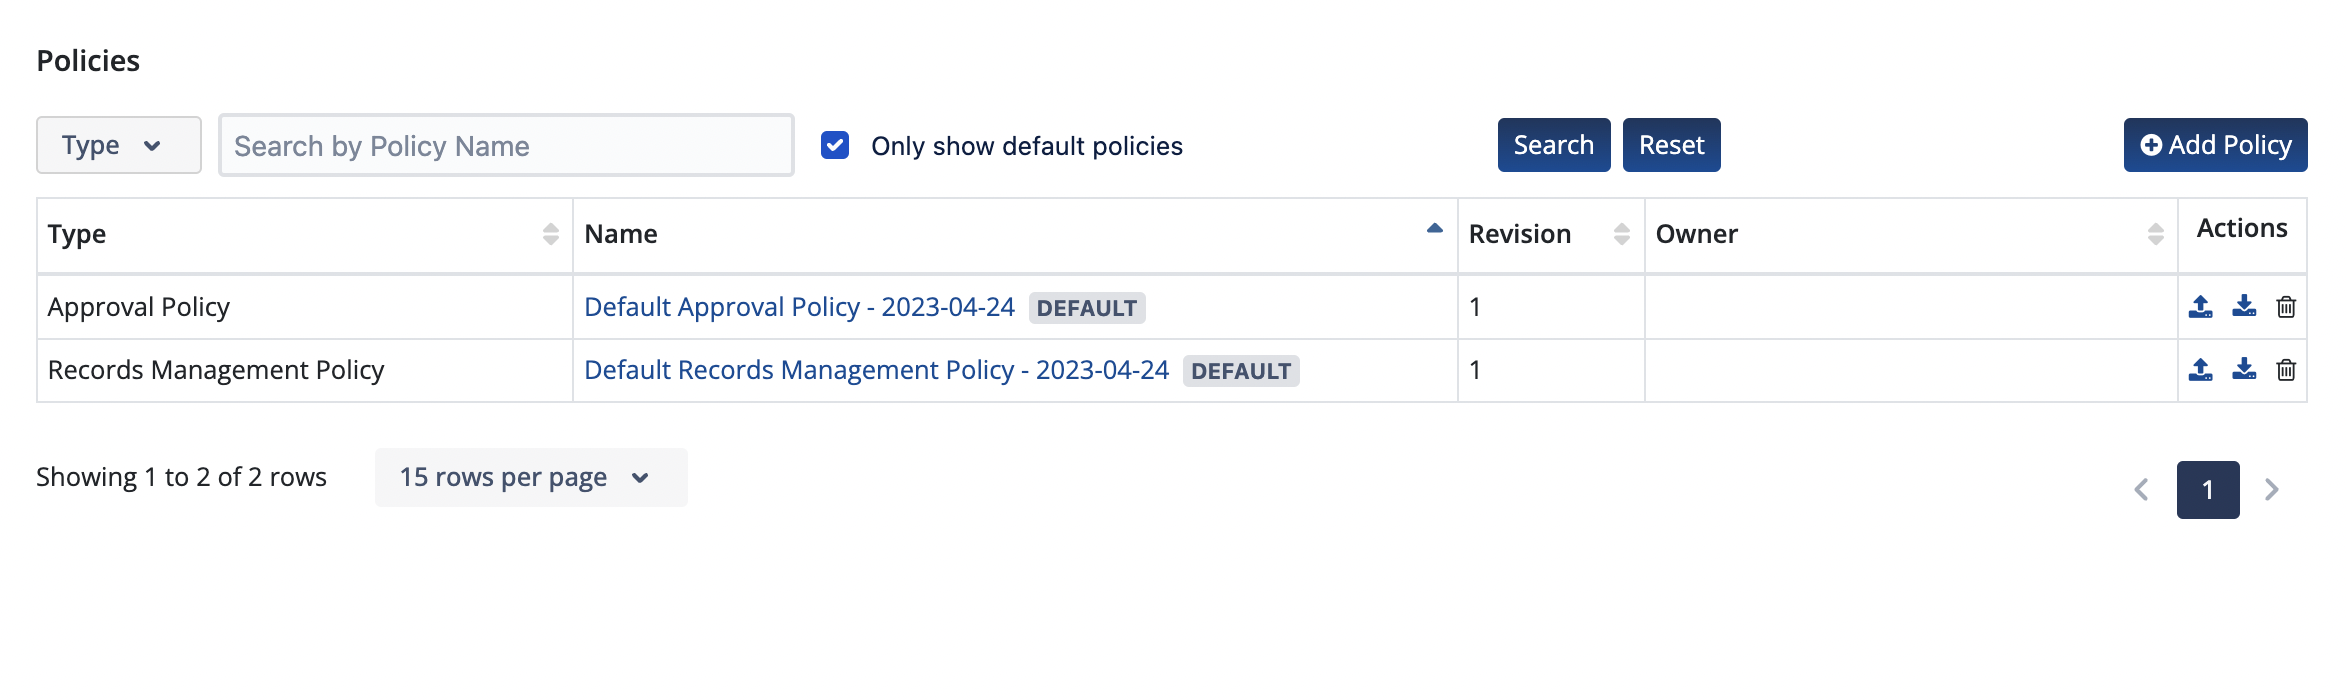The width and height of the screenshot is (2346, 700).
Task: Open Default Records Management Policy - 2023-04-24 link
Action: click(x=876, y=370)
